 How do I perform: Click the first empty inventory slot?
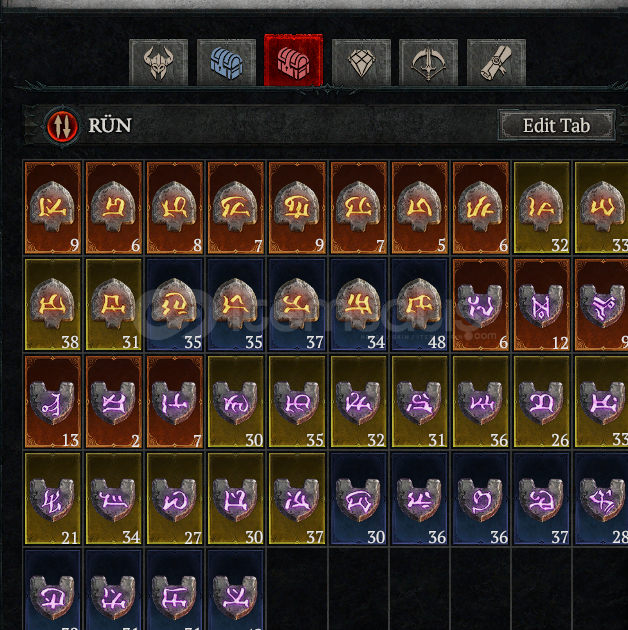(x=297, y=590)
